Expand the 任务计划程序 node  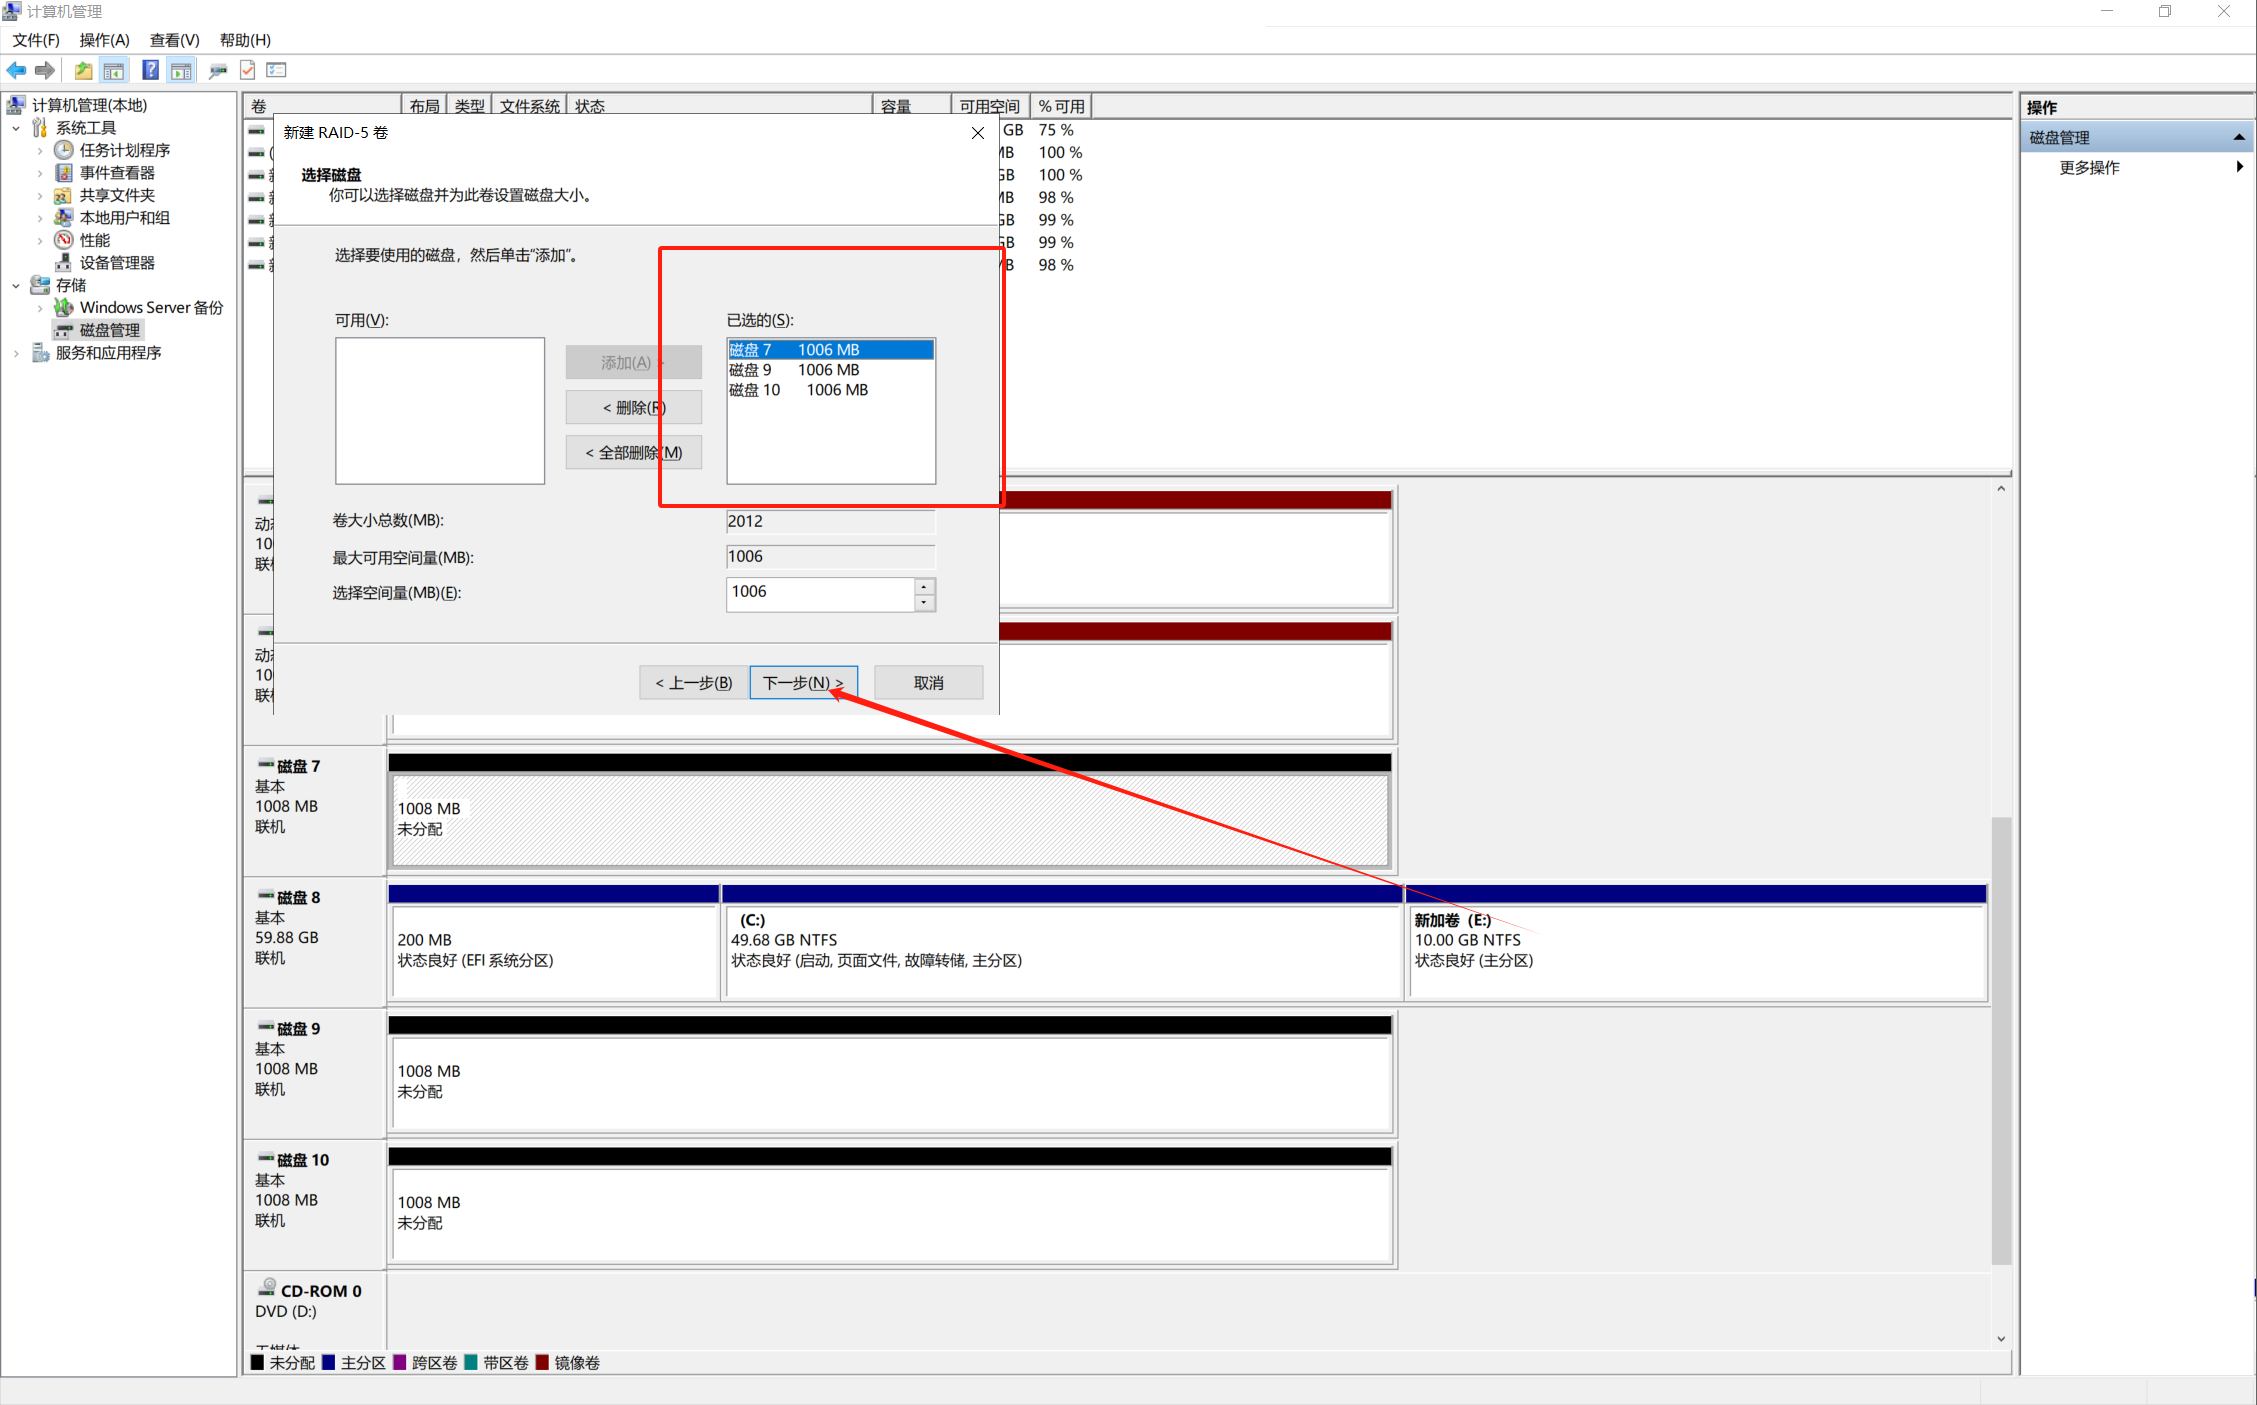pyautogui.click(x=40, y=150)
